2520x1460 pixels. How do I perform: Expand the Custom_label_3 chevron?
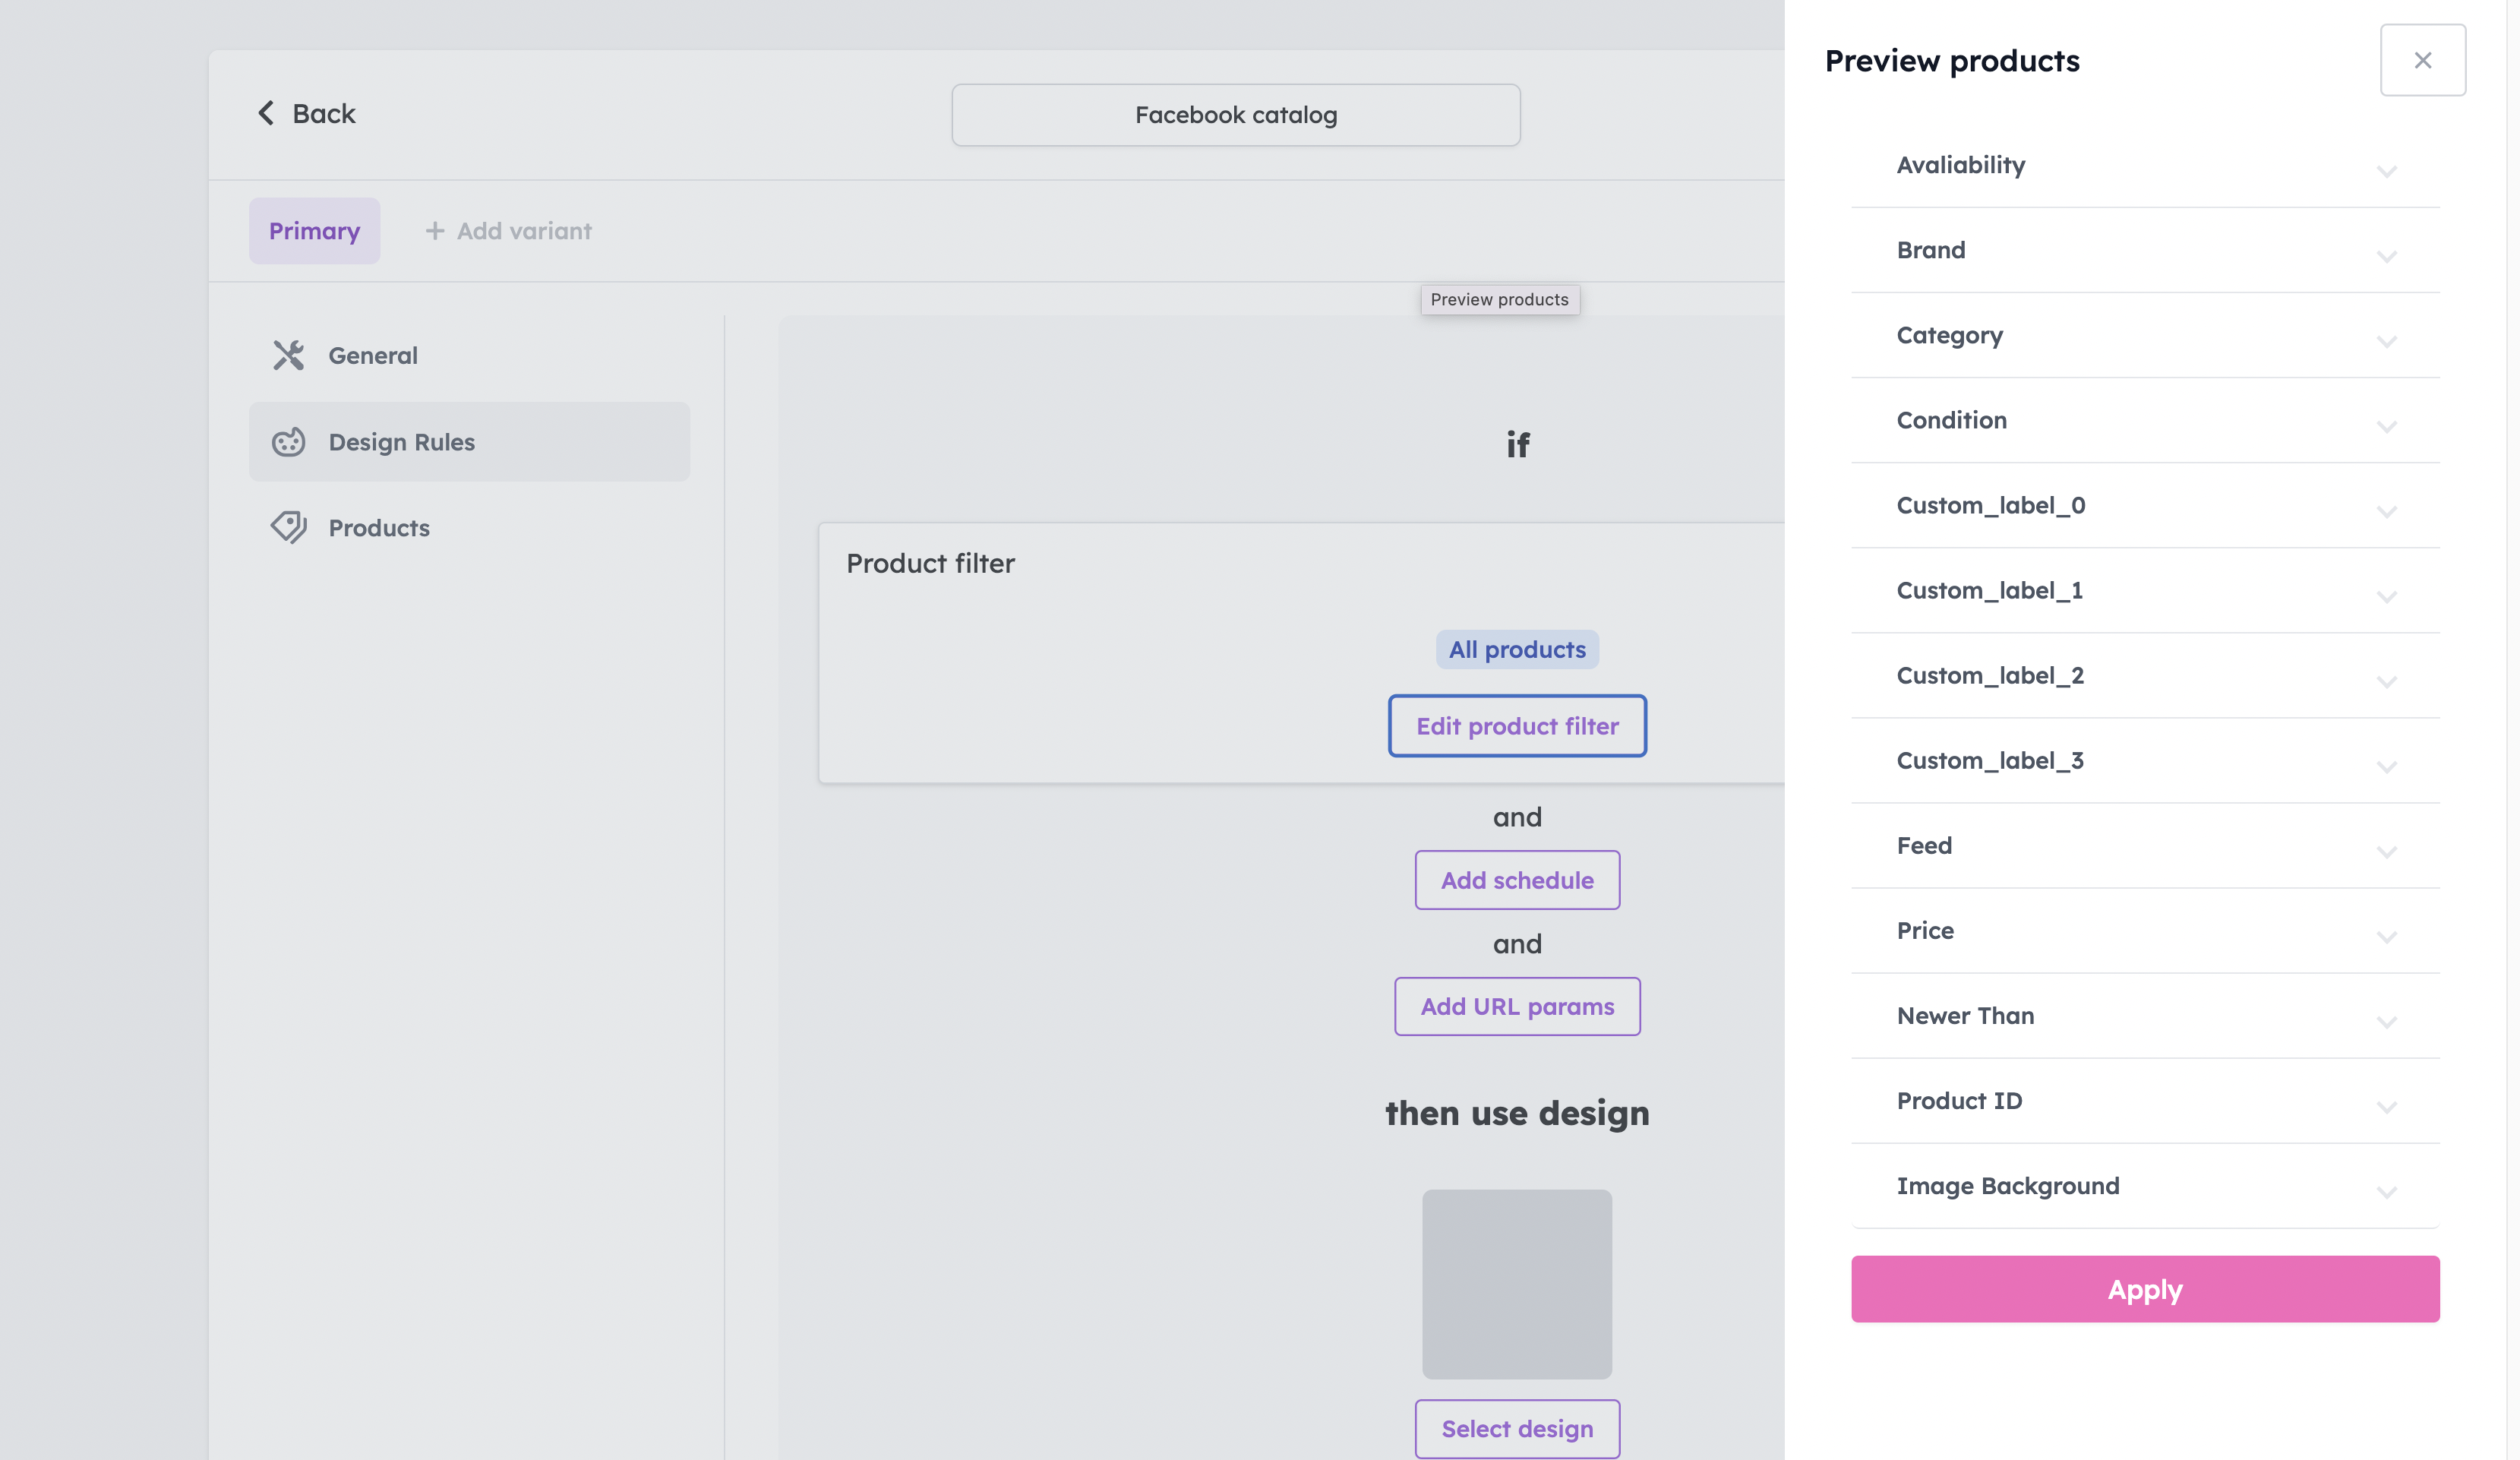[2386, 766]
